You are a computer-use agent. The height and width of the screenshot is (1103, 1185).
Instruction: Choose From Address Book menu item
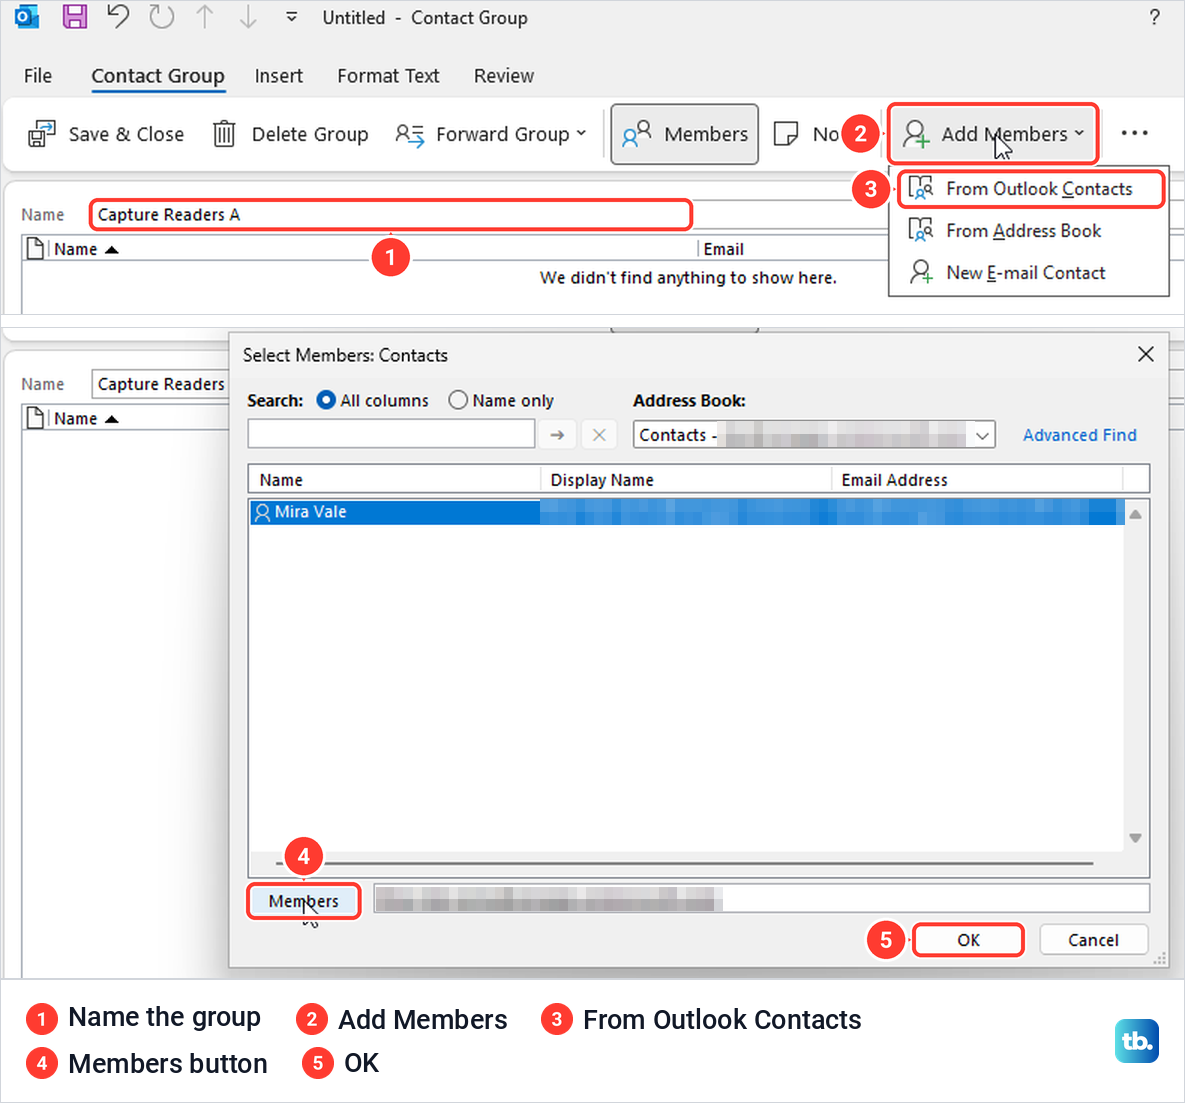(x=1029, y=231)
